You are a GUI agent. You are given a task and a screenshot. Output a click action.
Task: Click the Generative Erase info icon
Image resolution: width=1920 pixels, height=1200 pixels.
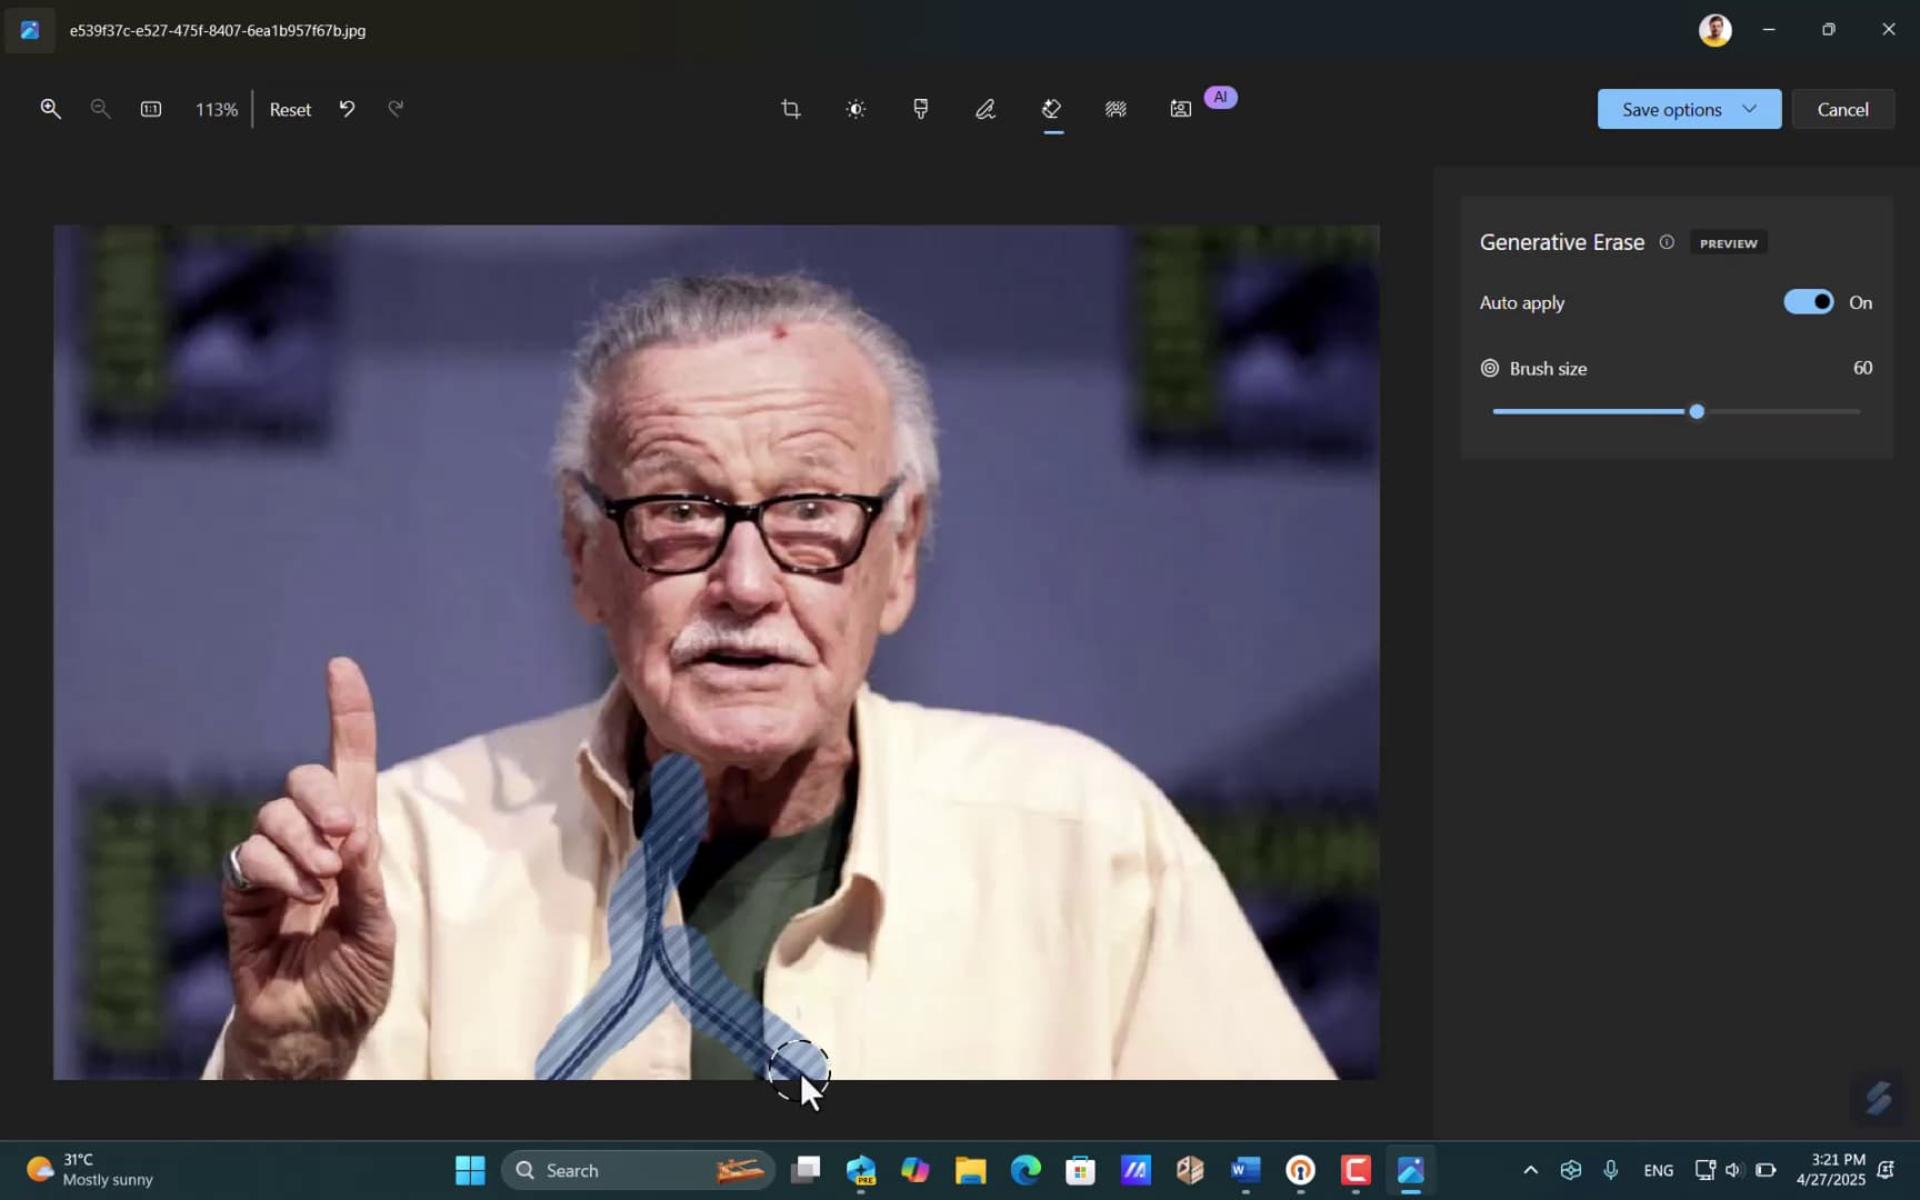tap(1666, 242)
